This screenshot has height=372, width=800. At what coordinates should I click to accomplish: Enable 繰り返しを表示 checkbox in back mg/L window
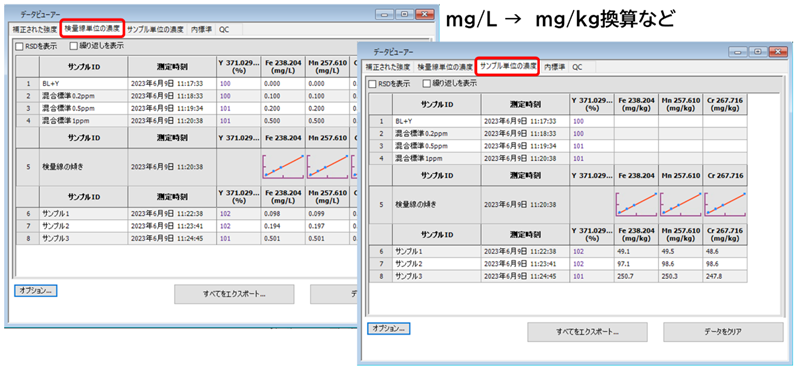tap(73, 46)
